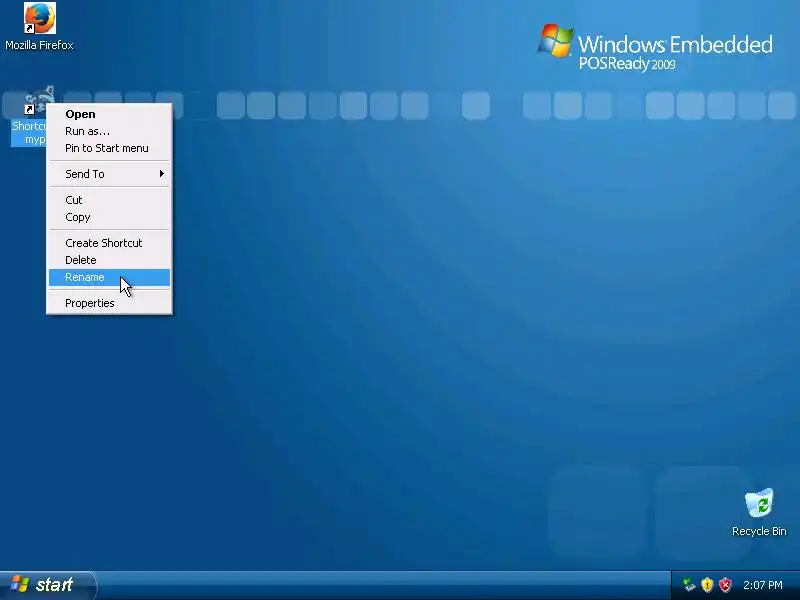This screenshot has height=600, width=800.
Task: Click the red security alert tray icon
Action: (725, 585)
